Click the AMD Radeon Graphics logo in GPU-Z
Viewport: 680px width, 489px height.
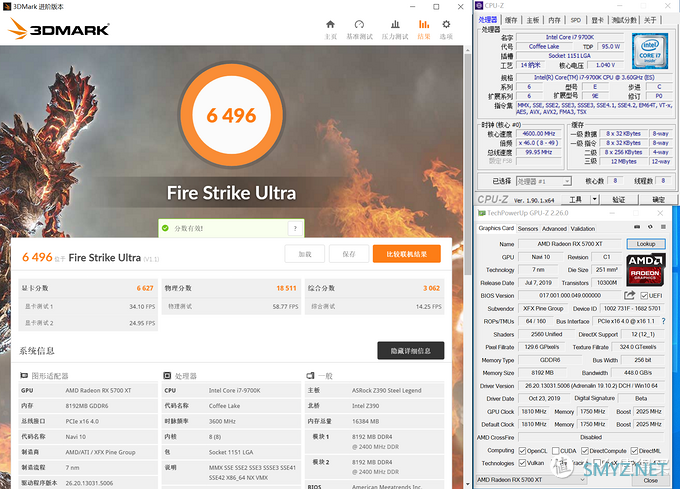click(x=645, y=270)
